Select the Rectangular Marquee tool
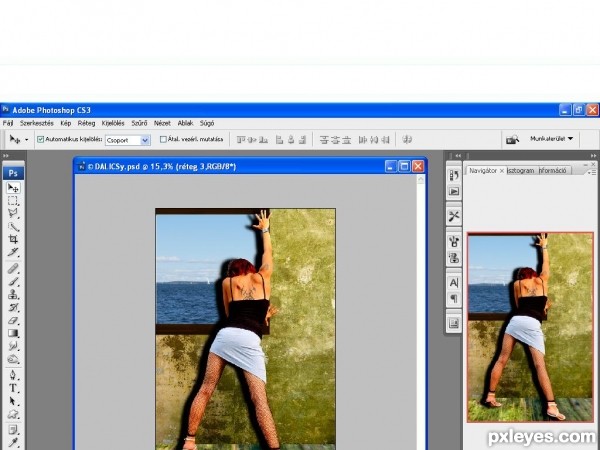600x450 pixels. (13, 201)
